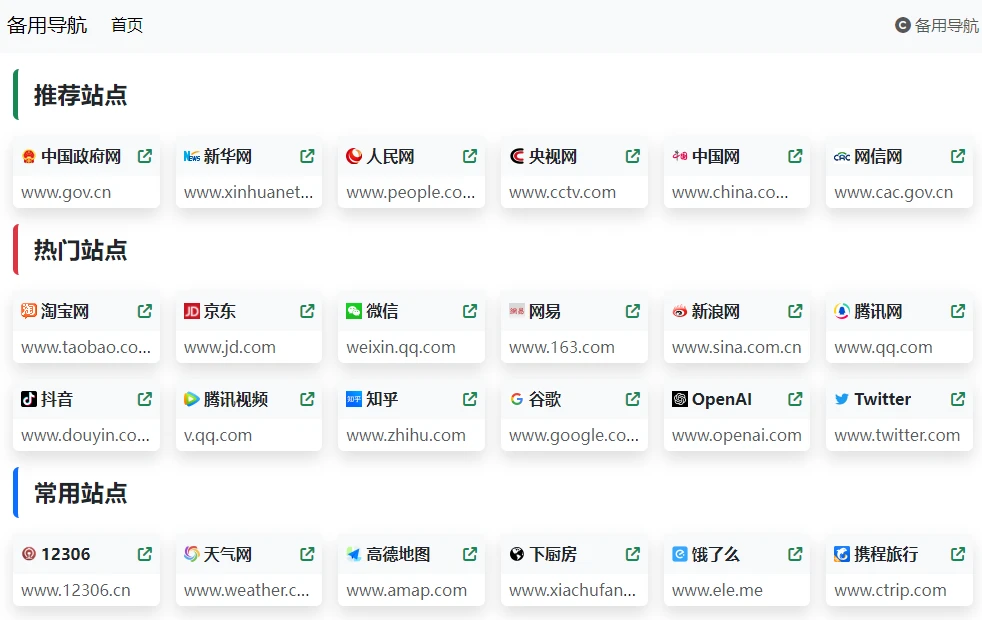Open the 12306 site title
The height and width of the screenshot is (620, 982).
pyautogui.click(x=66, y=554)
